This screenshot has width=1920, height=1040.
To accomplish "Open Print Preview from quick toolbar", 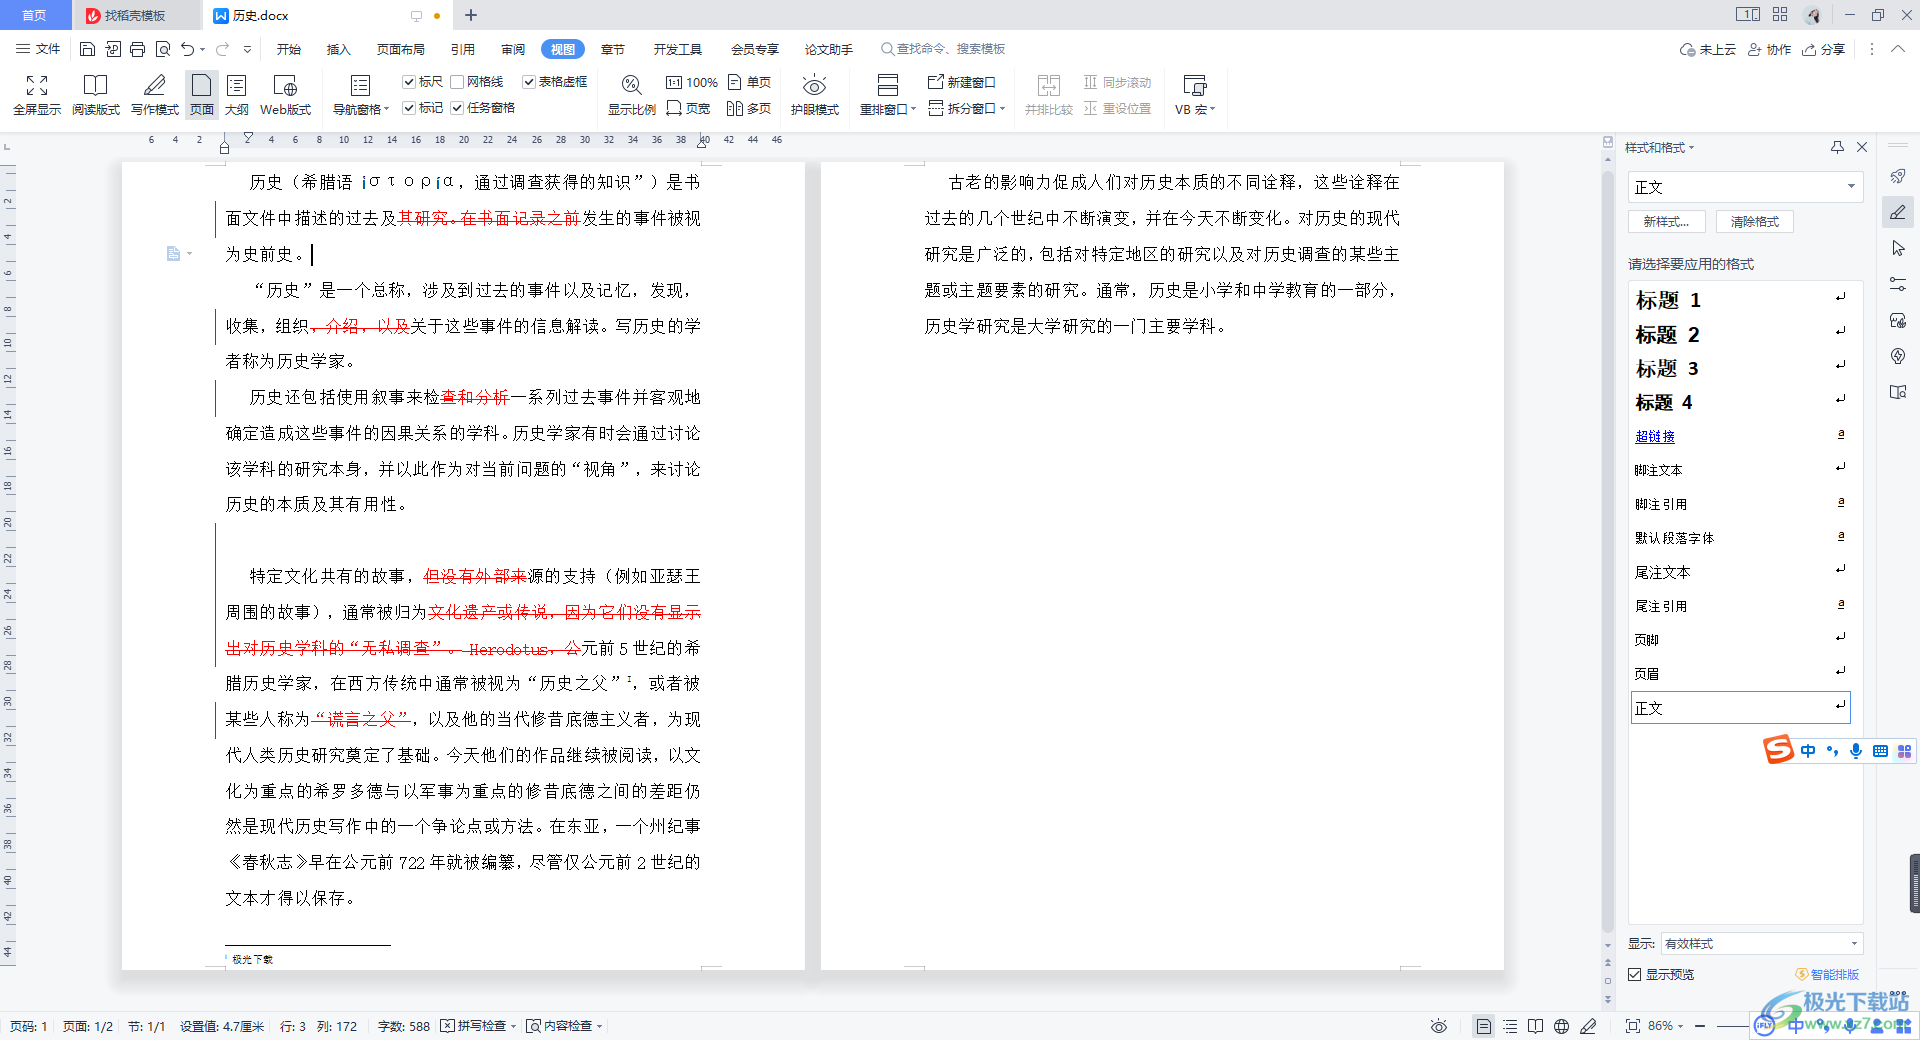I will pyautogui.click(x=163, y=49).
